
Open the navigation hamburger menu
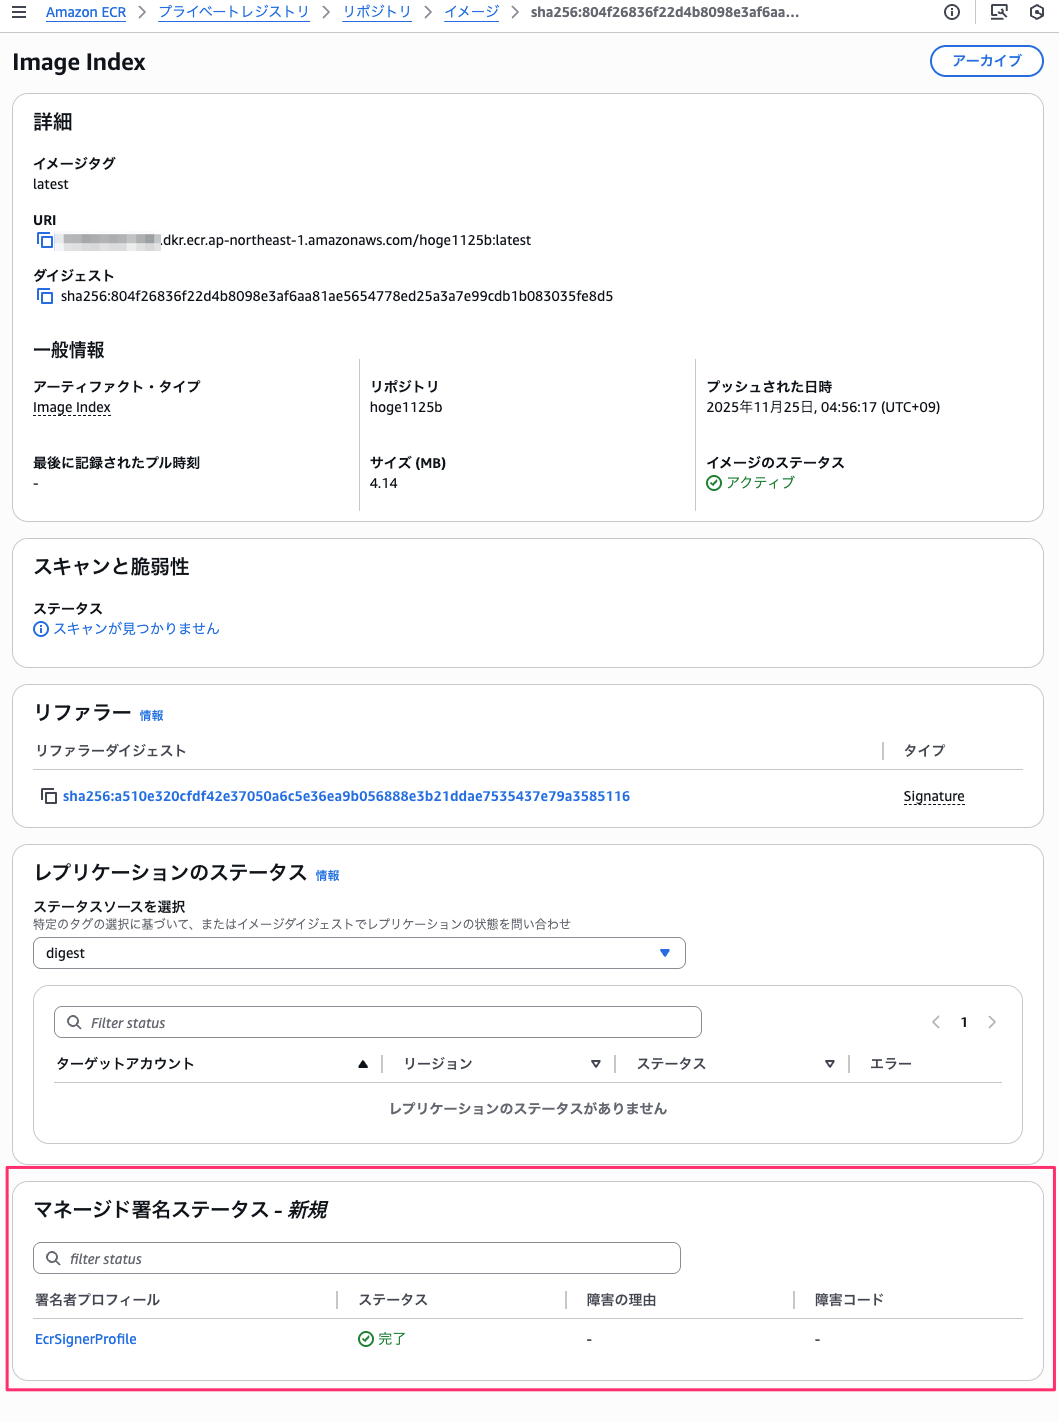pos(20,12)
